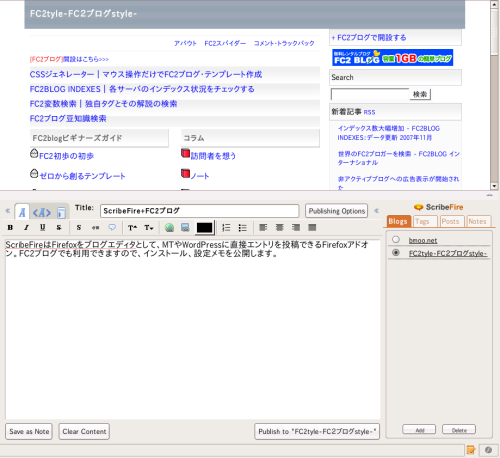Screen dimensions: 500x458
Task: Open the black text color swatch
Action: click(205, 228)
